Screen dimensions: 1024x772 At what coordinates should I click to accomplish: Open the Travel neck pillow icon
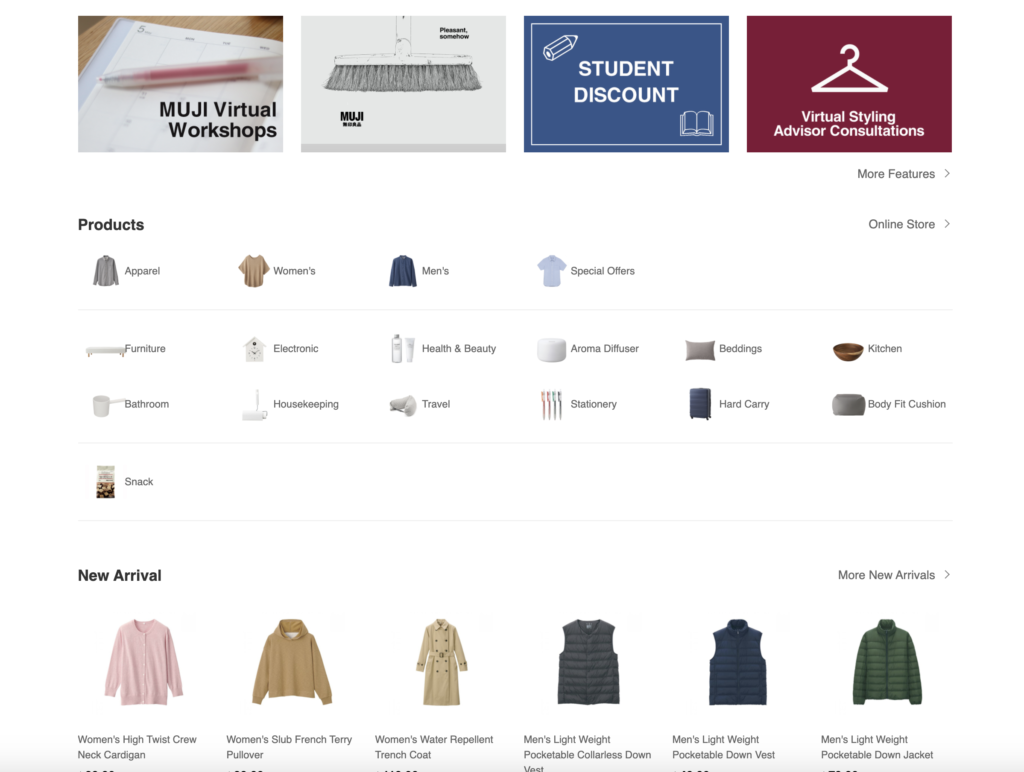pos(403,405)
